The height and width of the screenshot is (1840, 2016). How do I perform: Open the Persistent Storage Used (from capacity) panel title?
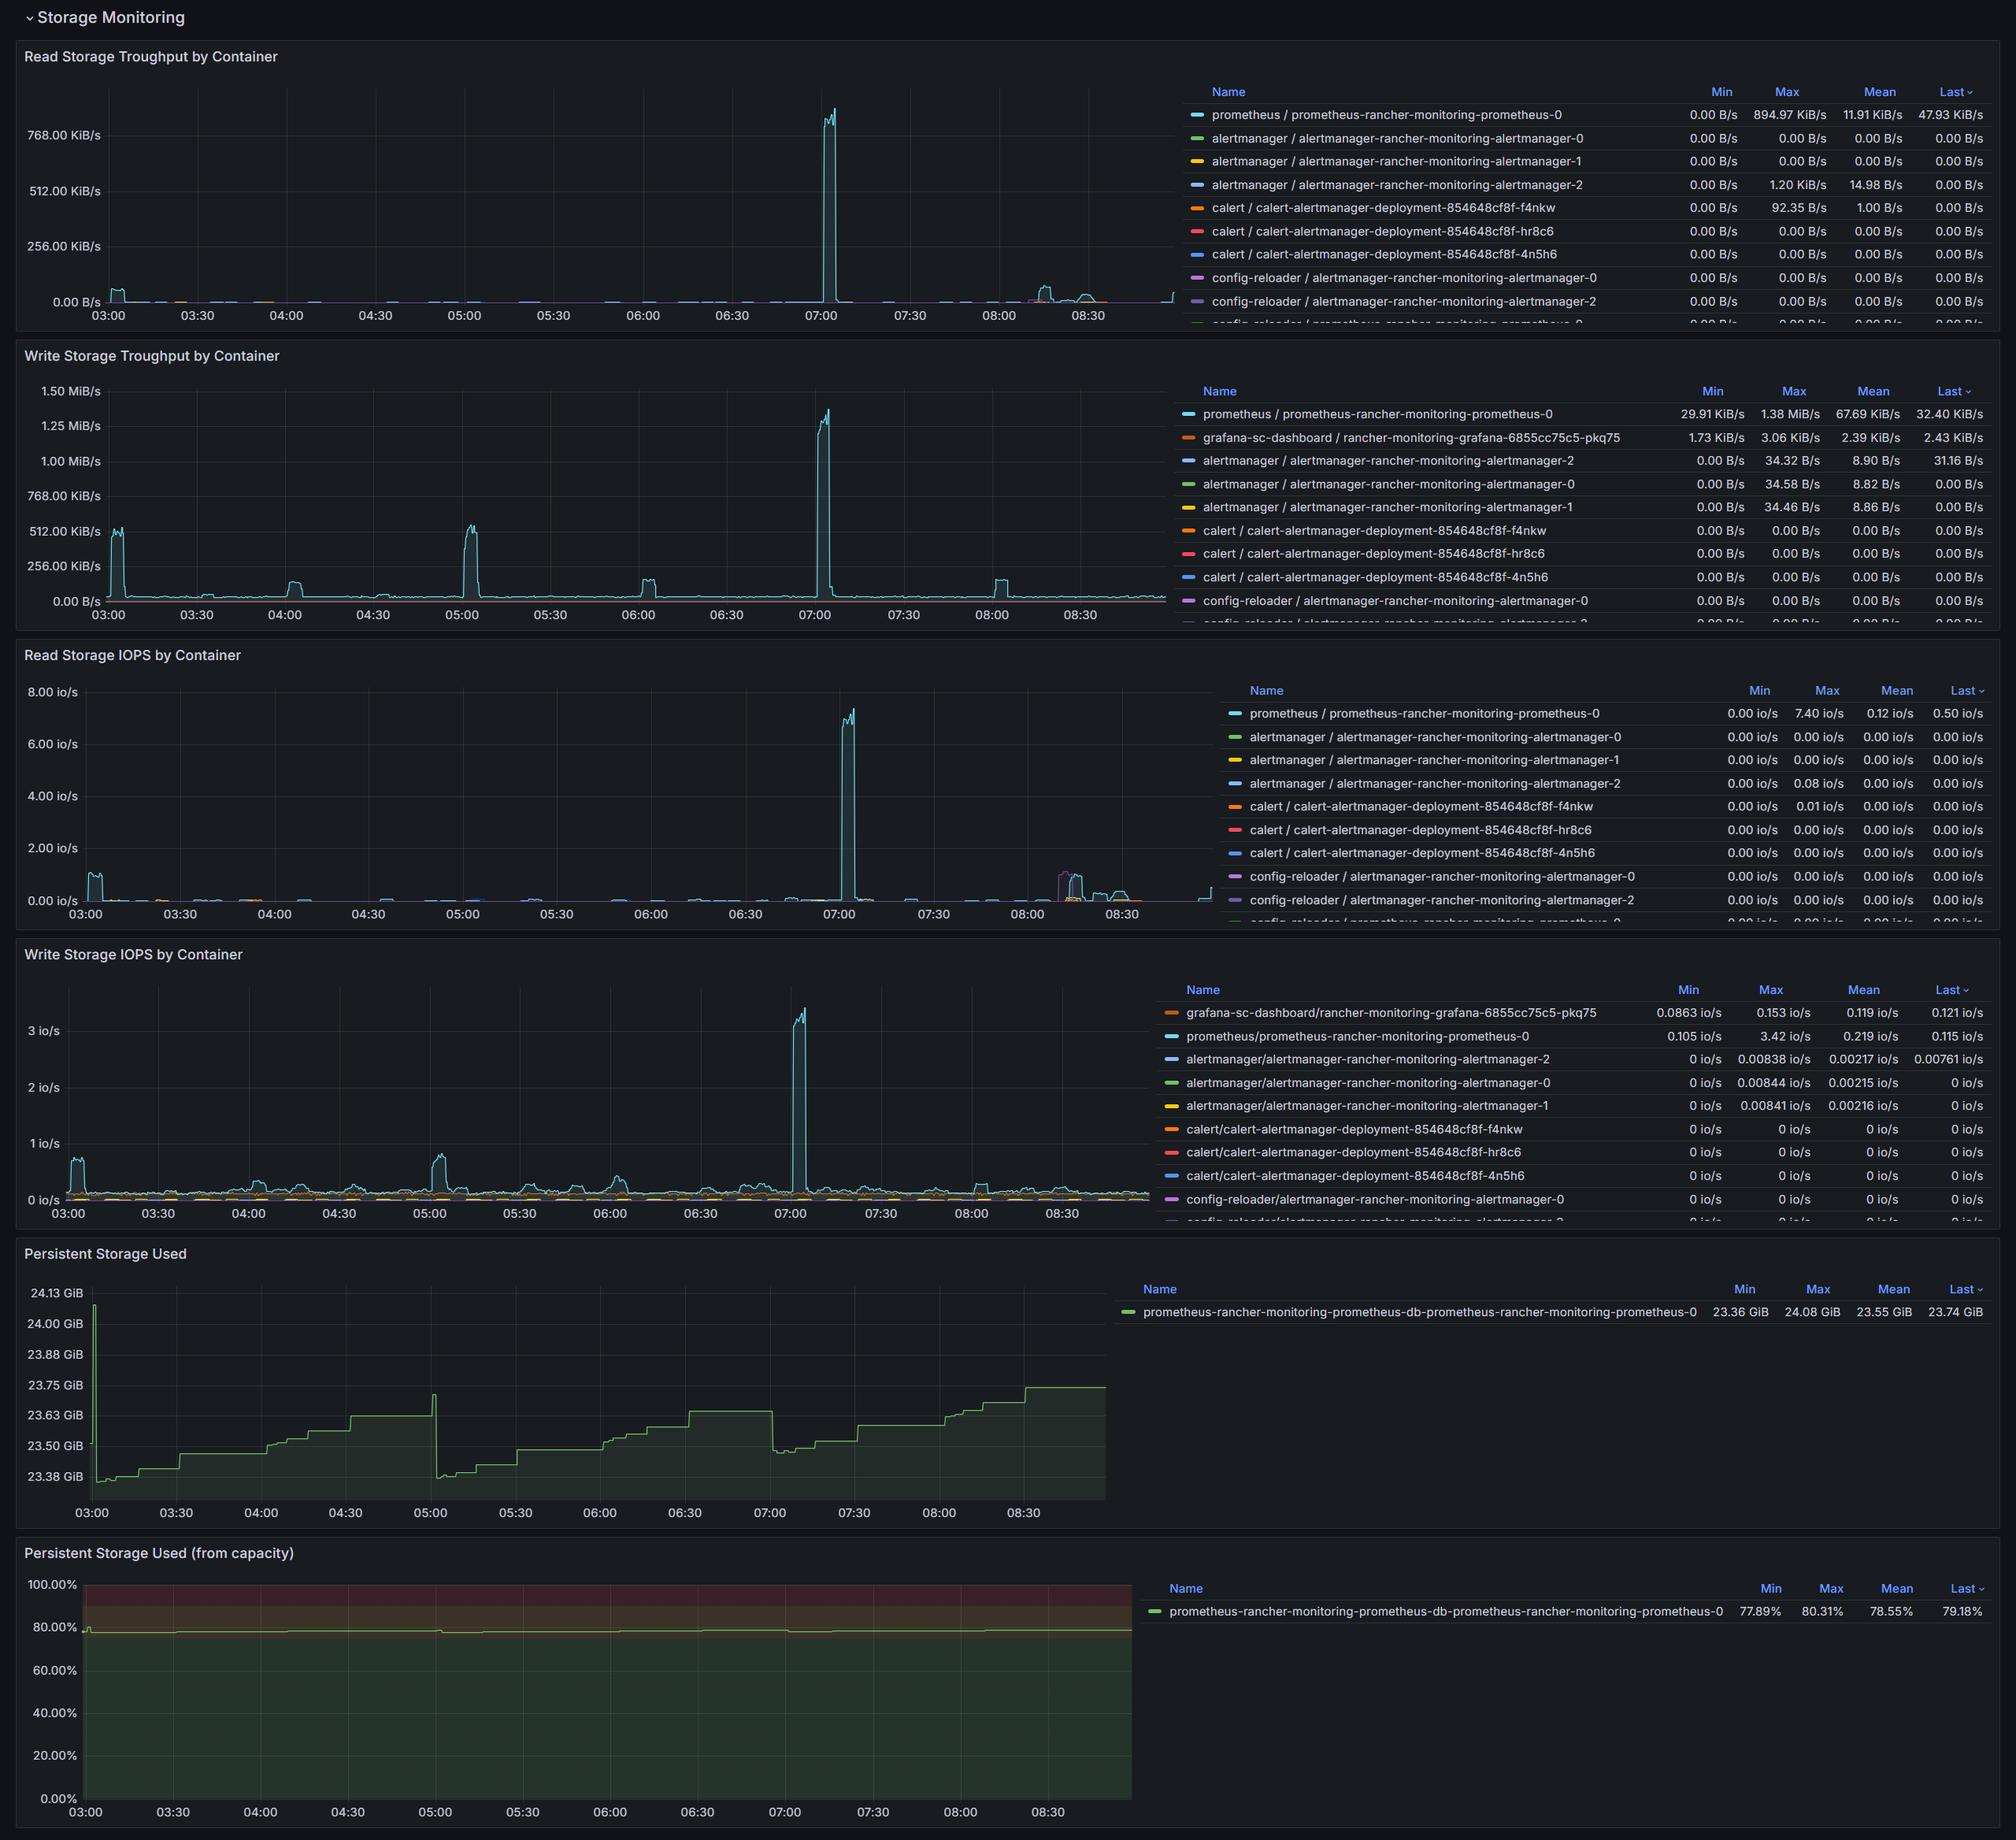(158, 1553)
